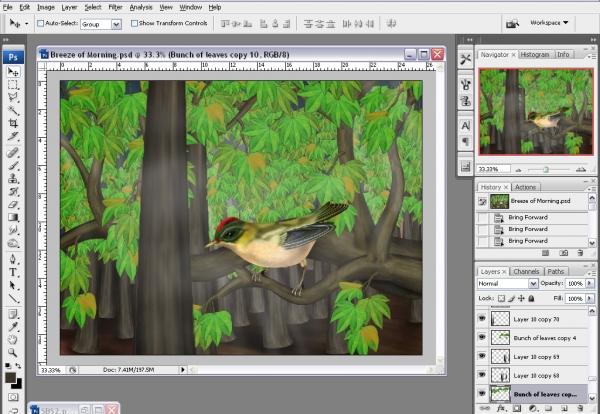This screenshot has height=414, width=600.
Task: Switch to the Actions tab
Action: point(525,187)
